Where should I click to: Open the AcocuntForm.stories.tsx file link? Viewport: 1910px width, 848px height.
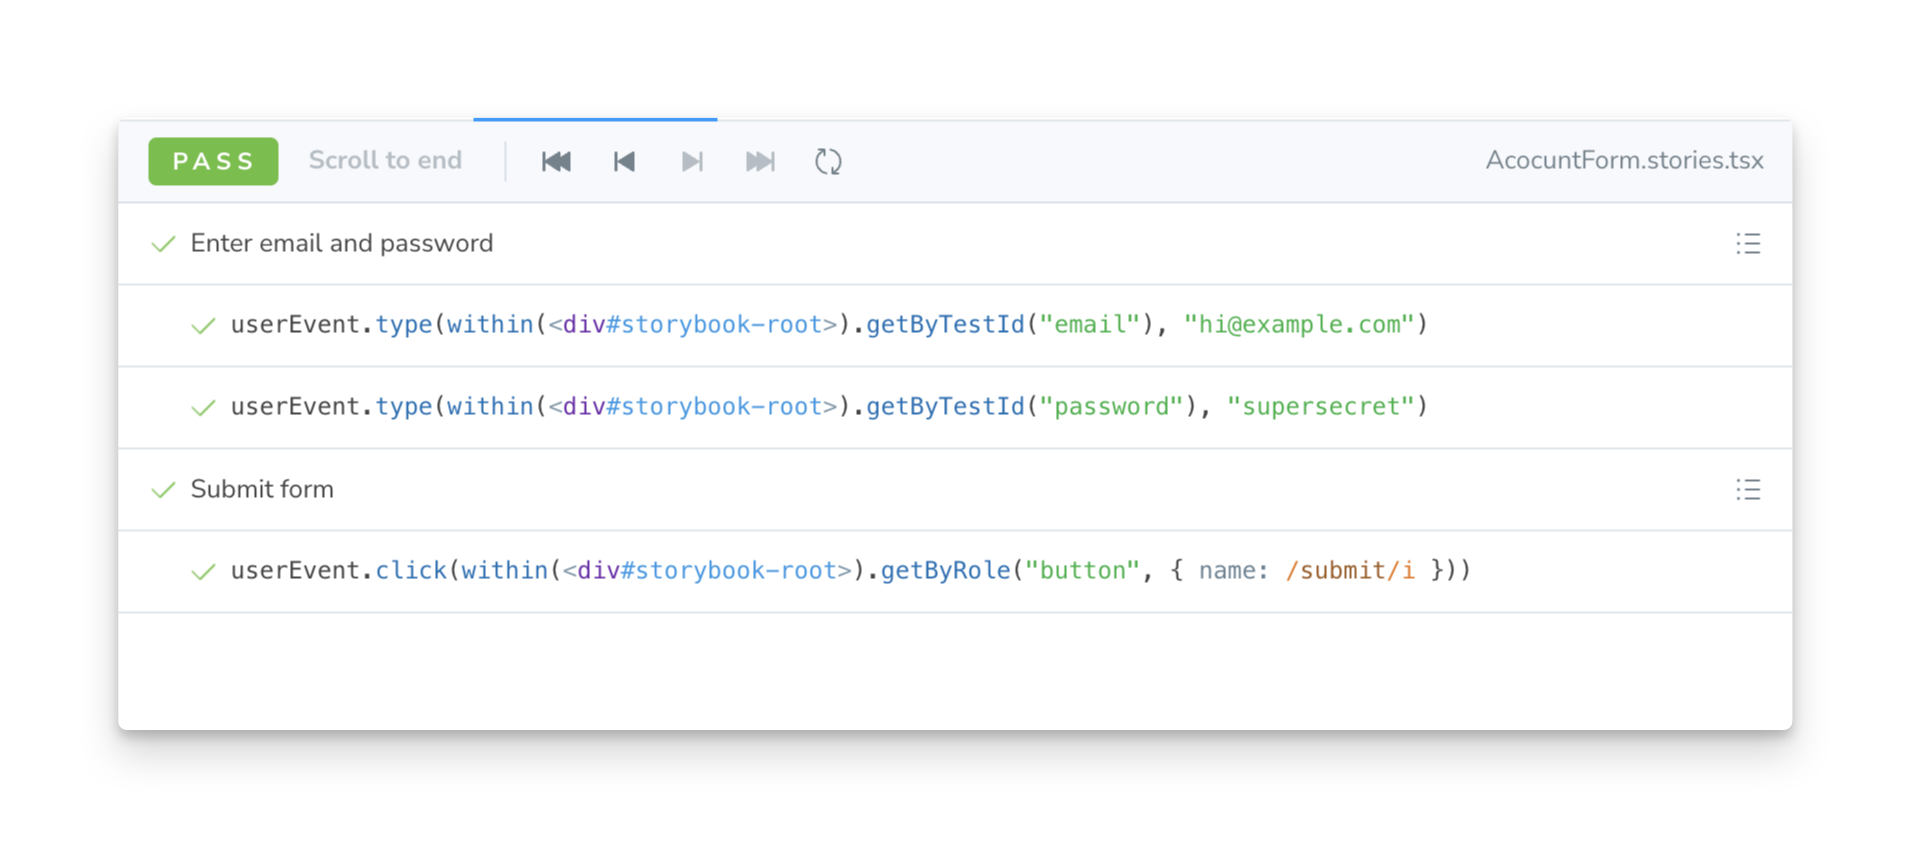point(1624,160)
